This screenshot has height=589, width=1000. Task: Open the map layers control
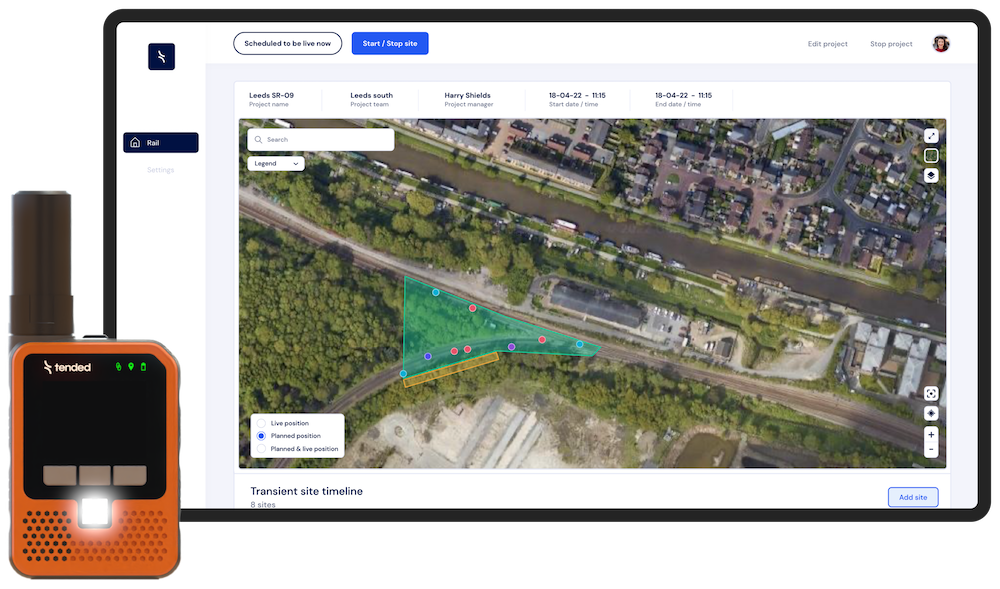(x=931, y=175)
